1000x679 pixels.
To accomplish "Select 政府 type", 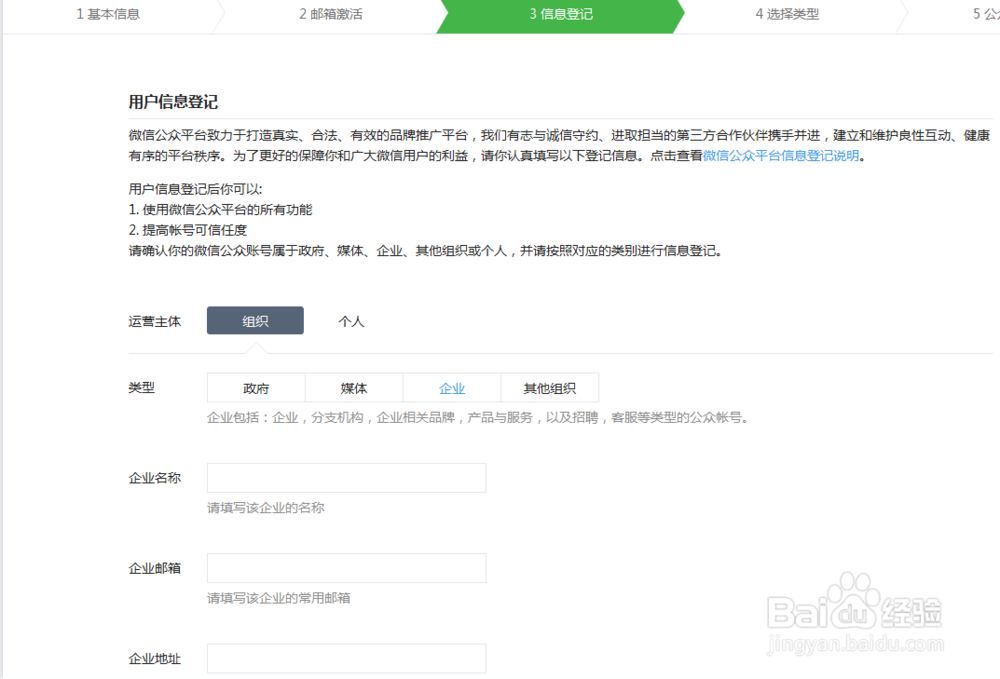I will pyautogui.click(x=256, y=388).
